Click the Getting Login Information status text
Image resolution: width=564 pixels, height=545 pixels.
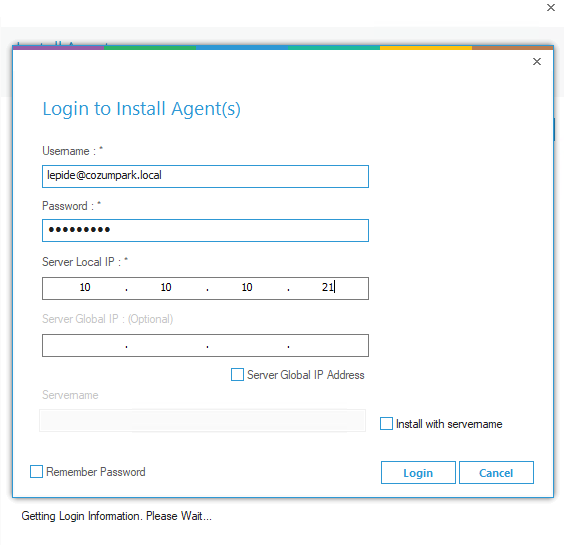click(117, 516)
